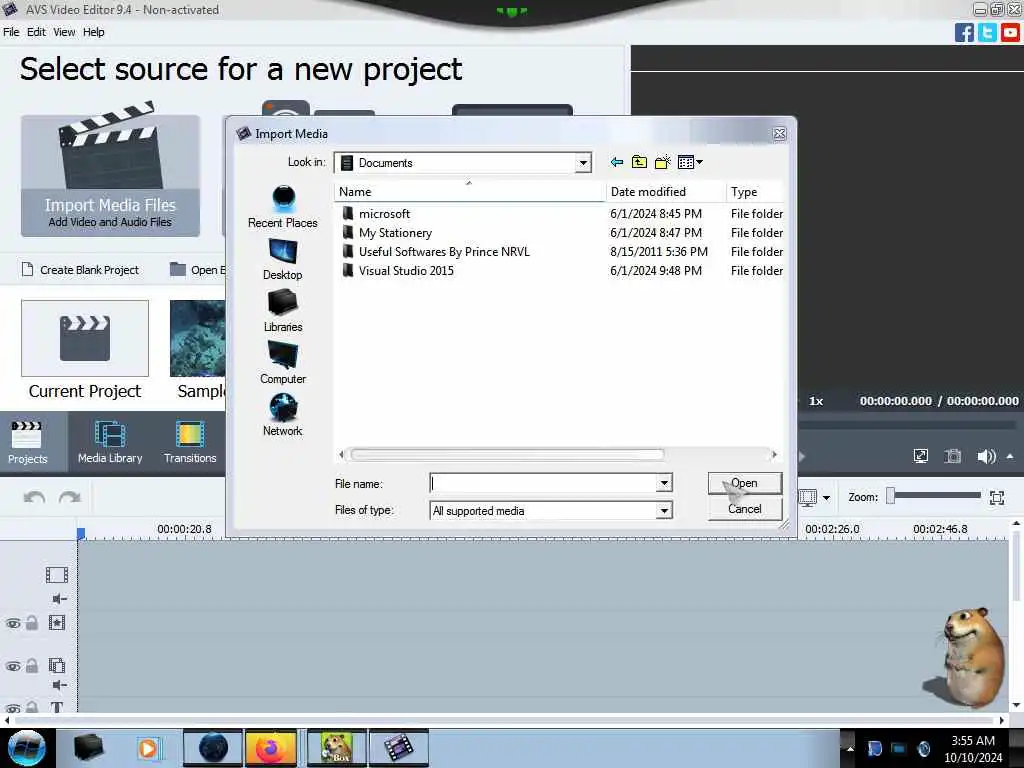Toggle visibility of video overlay track
The image size is (1024, 768).
pos(13,666)
